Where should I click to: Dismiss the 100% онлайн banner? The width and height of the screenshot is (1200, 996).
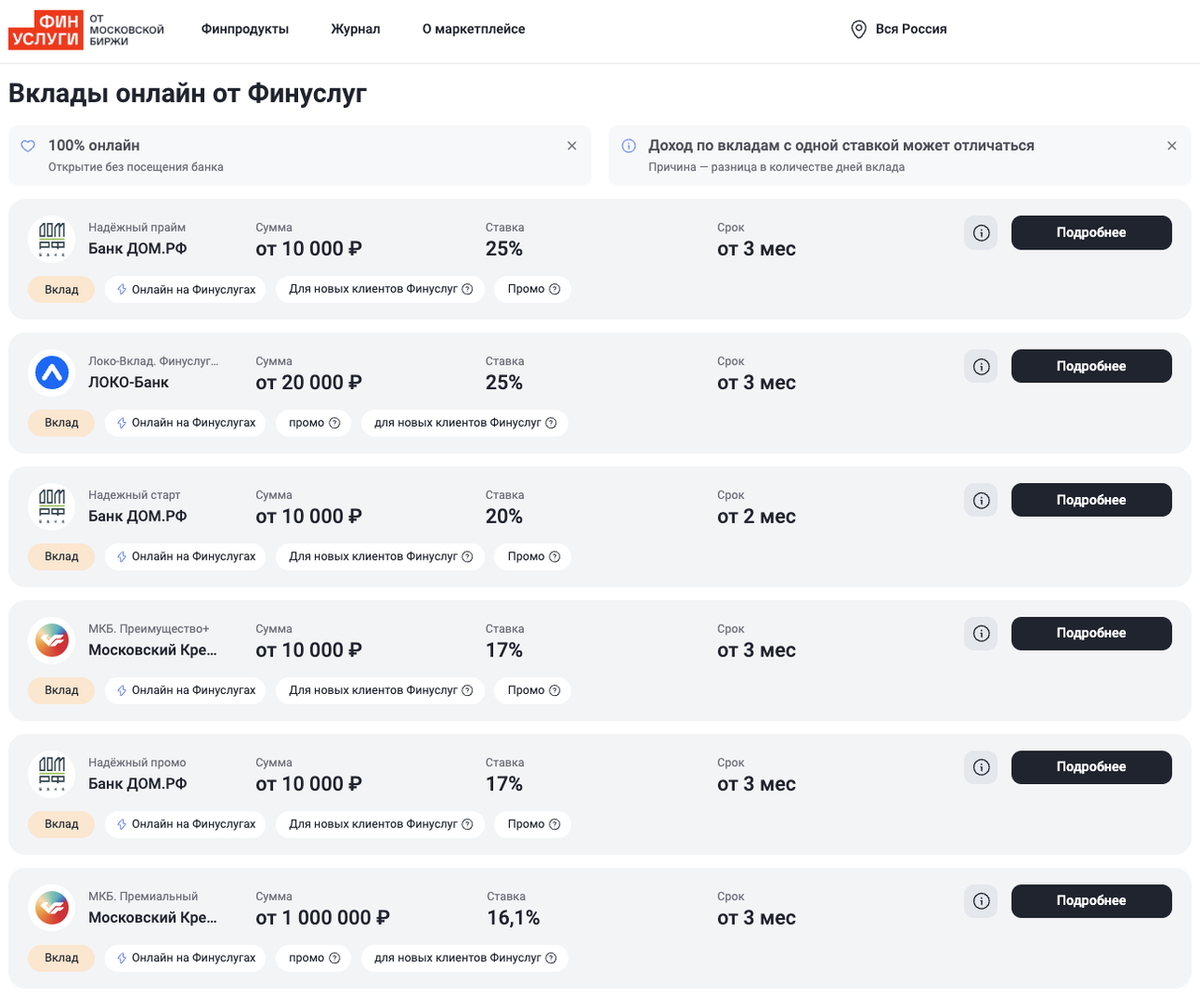(572, 146)
